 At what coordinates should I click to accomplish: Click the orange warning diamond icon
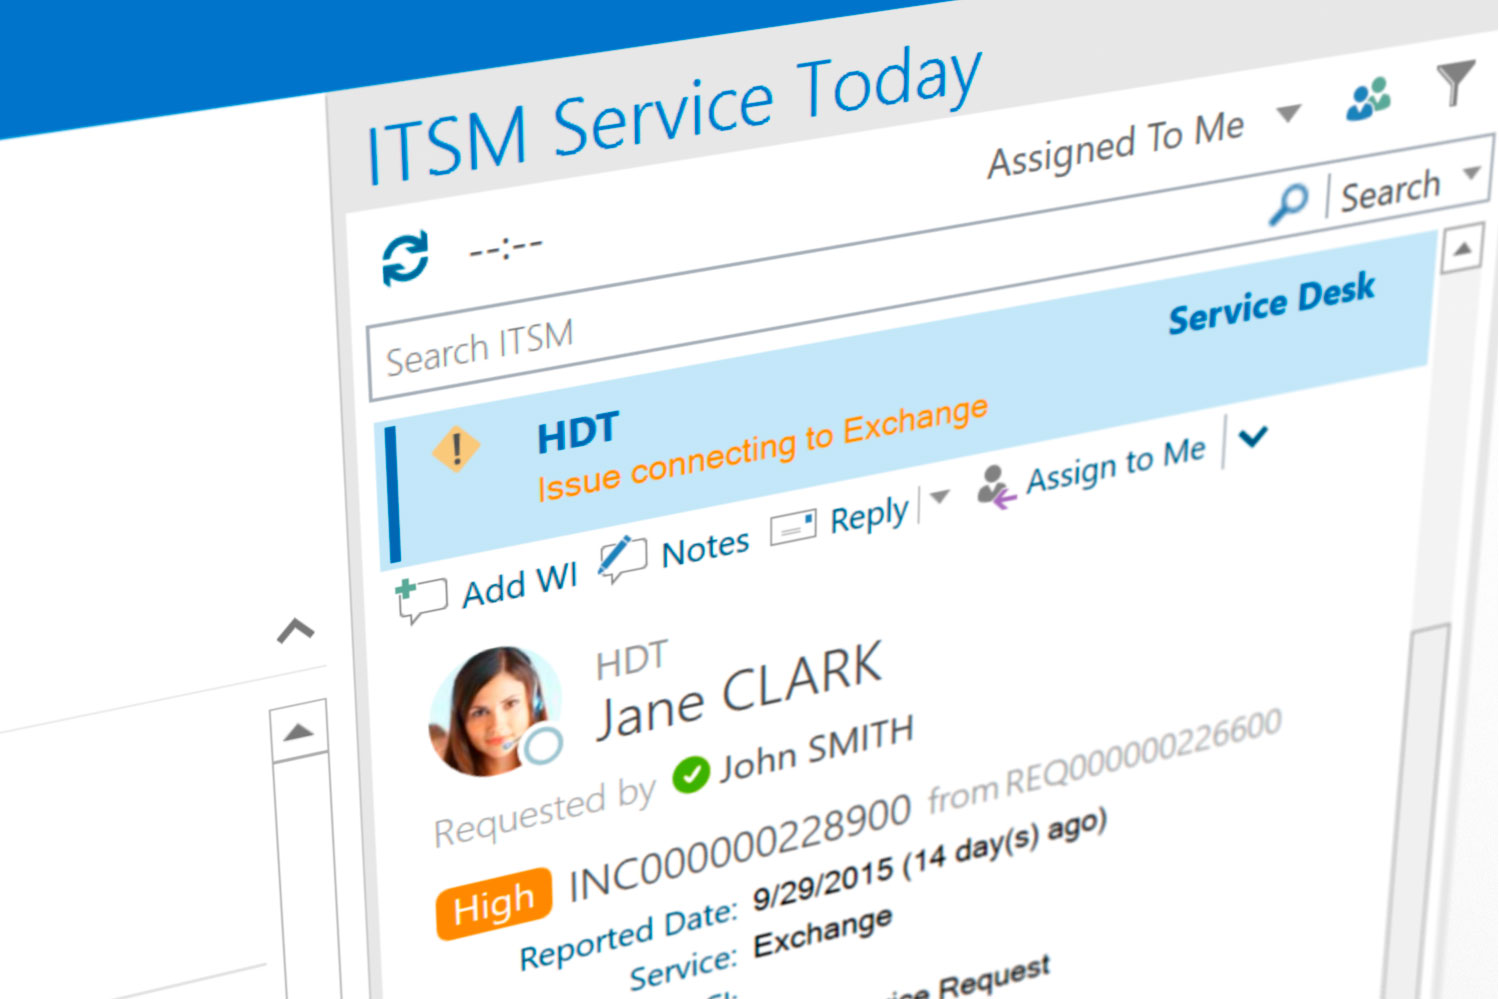coord(456,449)
